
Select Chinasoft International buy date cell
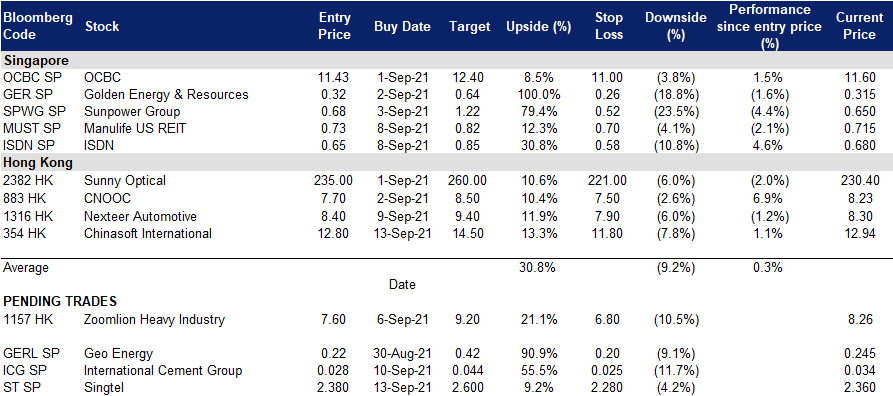[403, 233]
